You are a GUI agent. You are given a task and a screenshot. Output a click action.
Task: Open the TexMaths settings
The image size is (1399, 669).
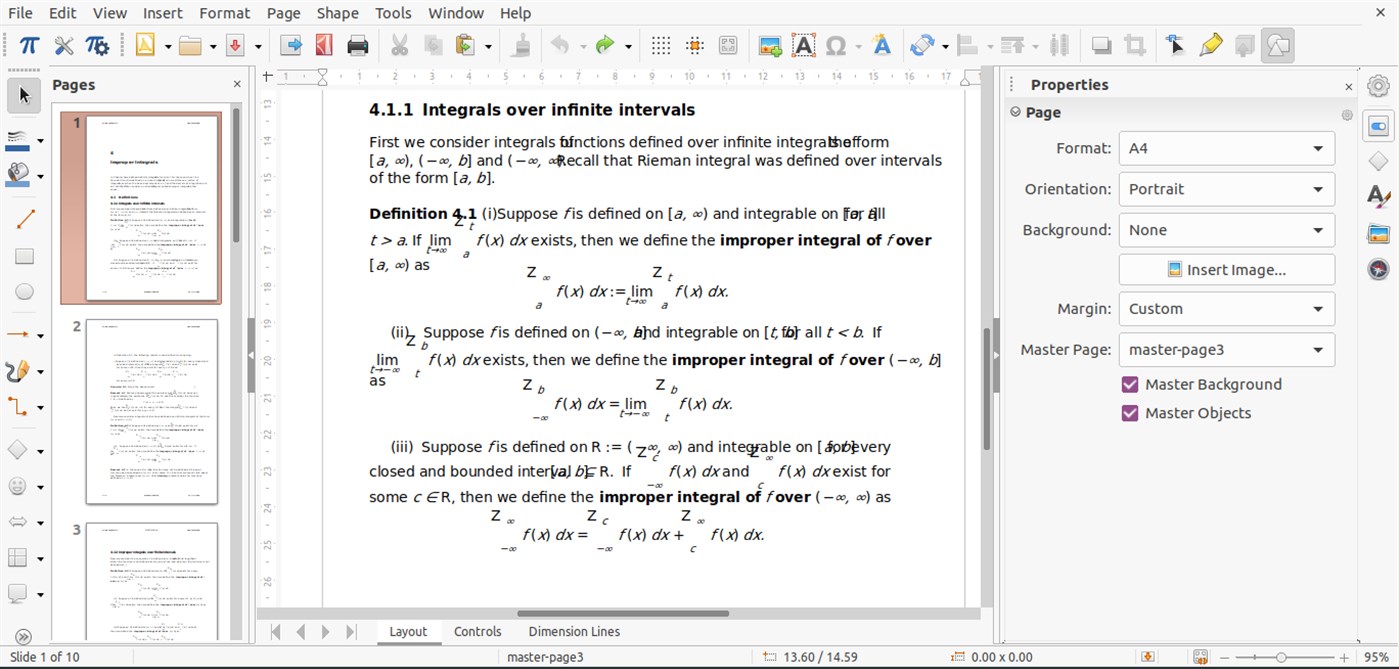(x=96, y=44)
